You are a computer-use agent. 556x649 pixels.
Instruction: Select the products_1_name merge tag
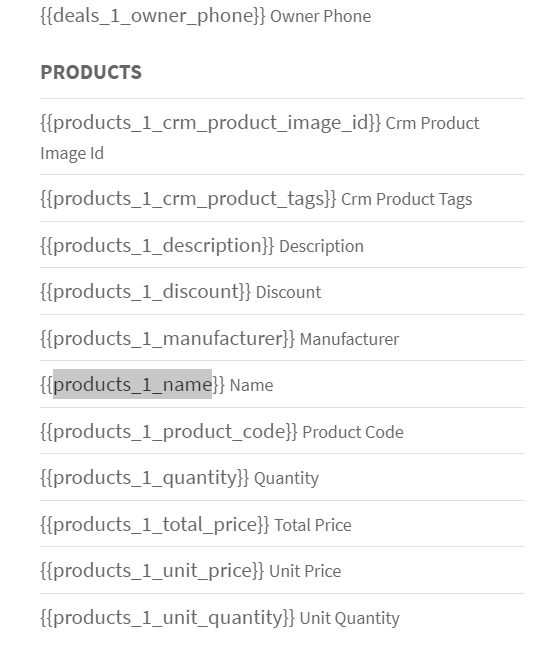(132, 385)
